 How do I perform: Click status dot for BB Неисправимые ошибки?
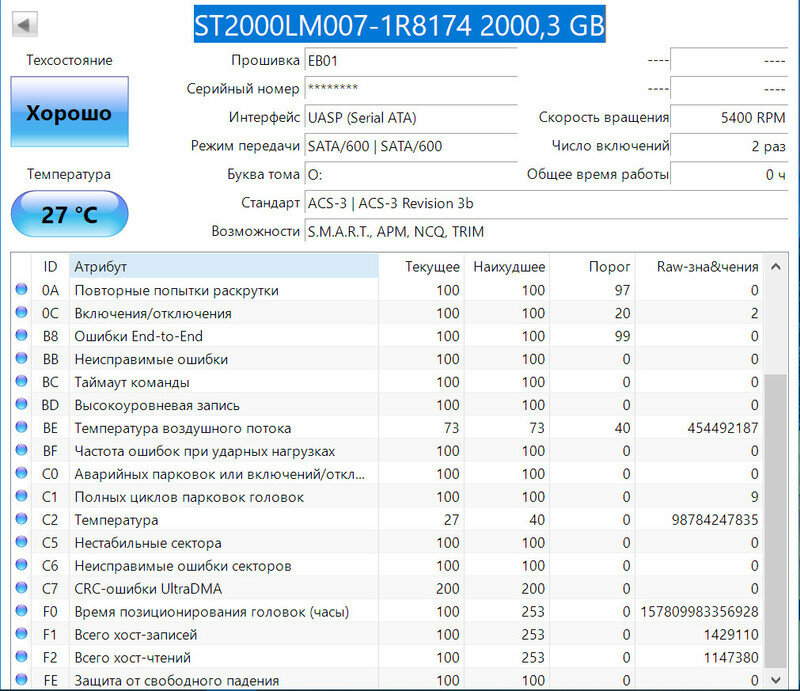pos(21,358)
